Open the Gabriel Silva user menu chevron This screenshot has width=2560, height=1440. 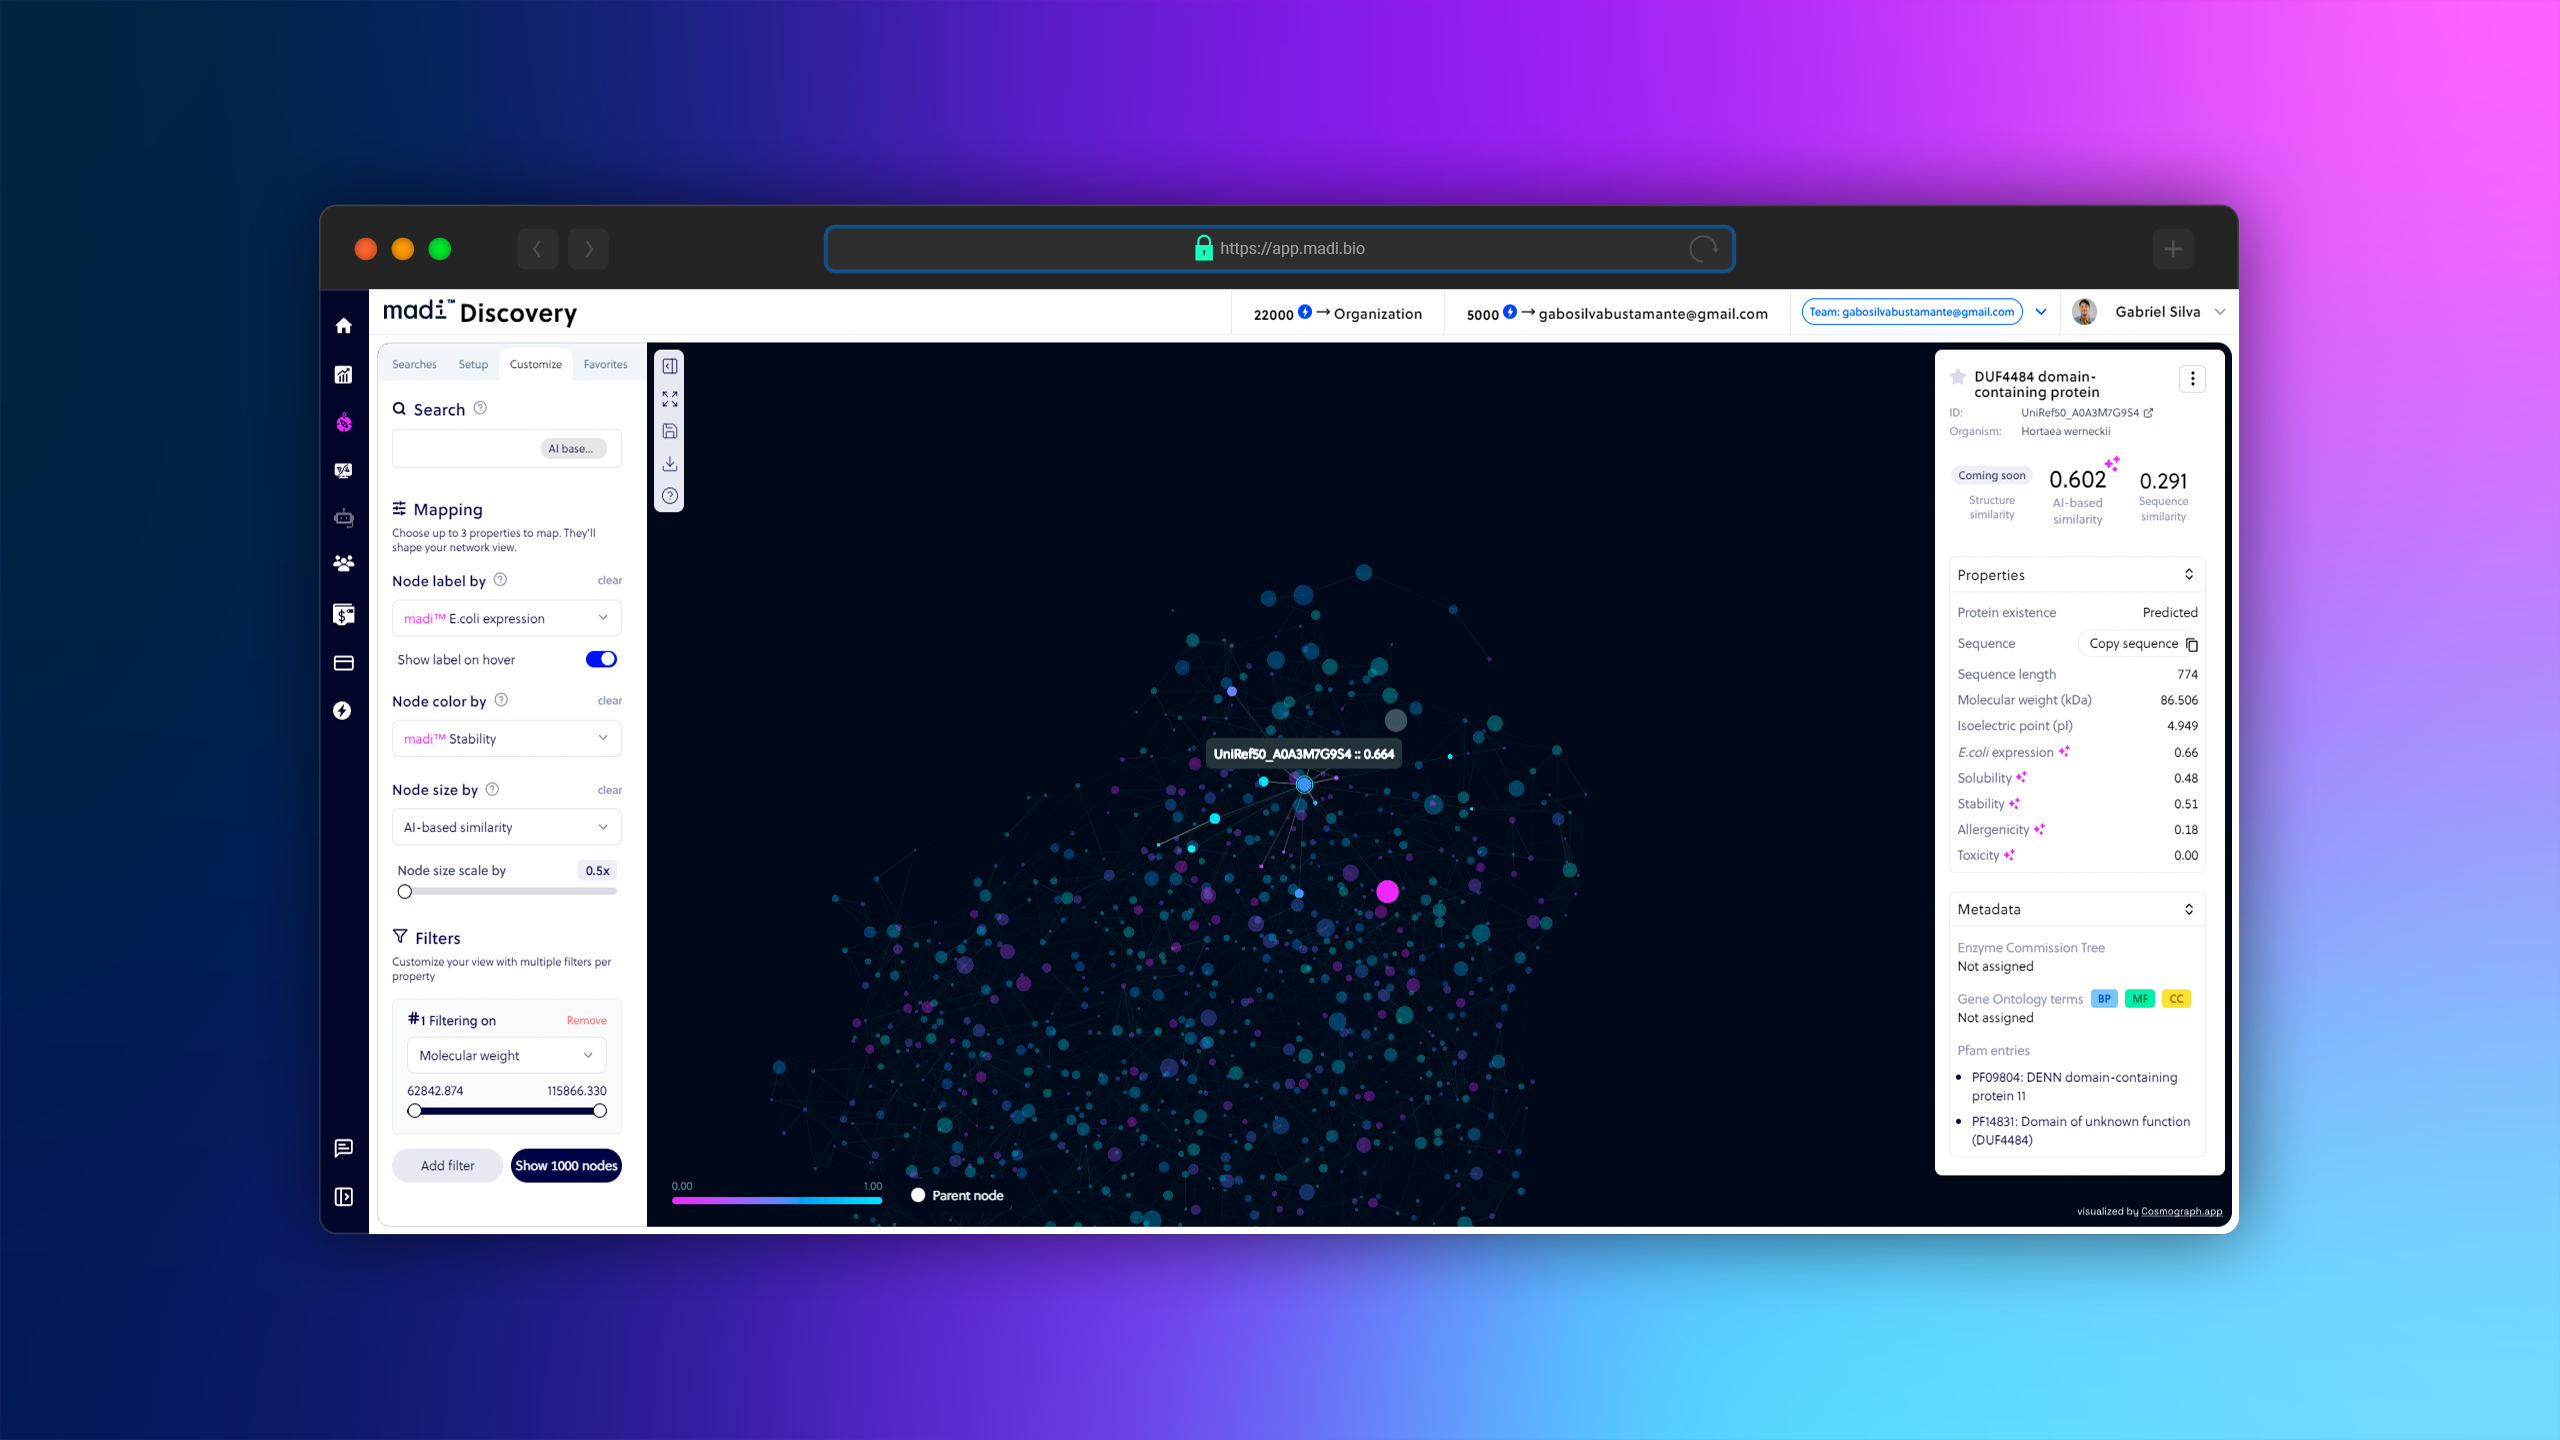coord(2220,312)
